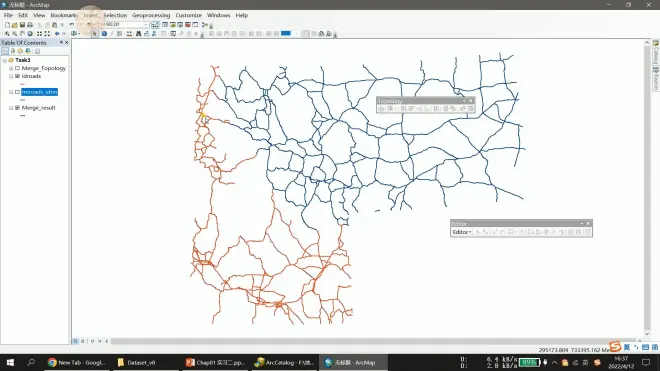Click the Save map document icon
660x371 pixels.
pyautogui.click(x=22, y=25)
